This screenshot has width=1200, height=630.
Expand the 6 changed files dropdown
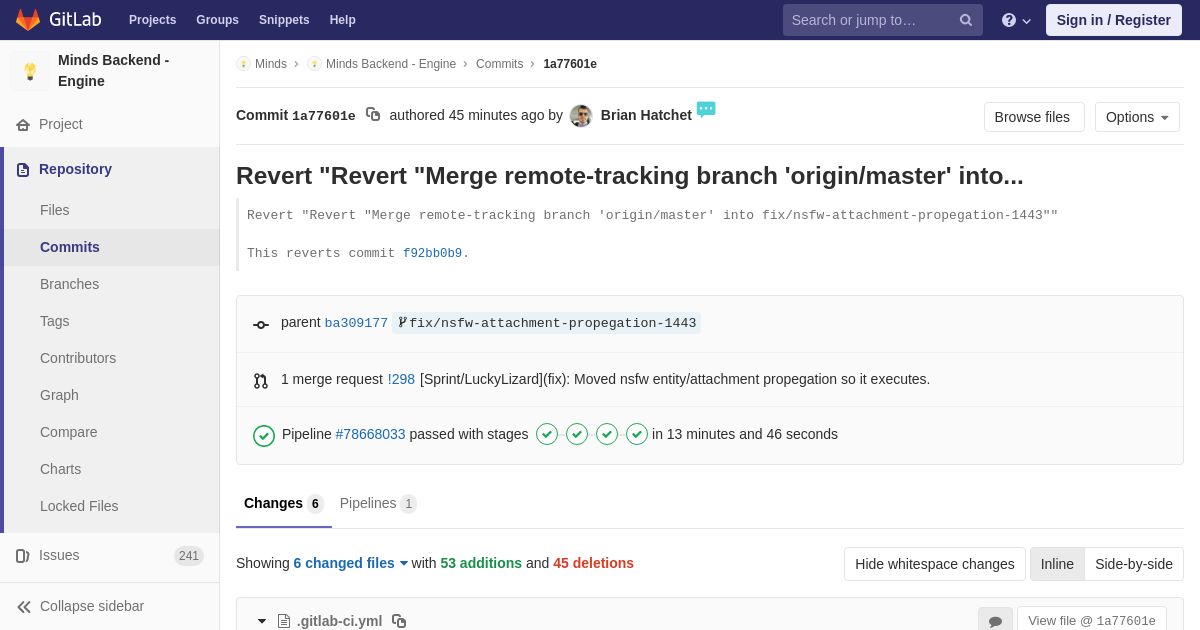coord(350,563)
